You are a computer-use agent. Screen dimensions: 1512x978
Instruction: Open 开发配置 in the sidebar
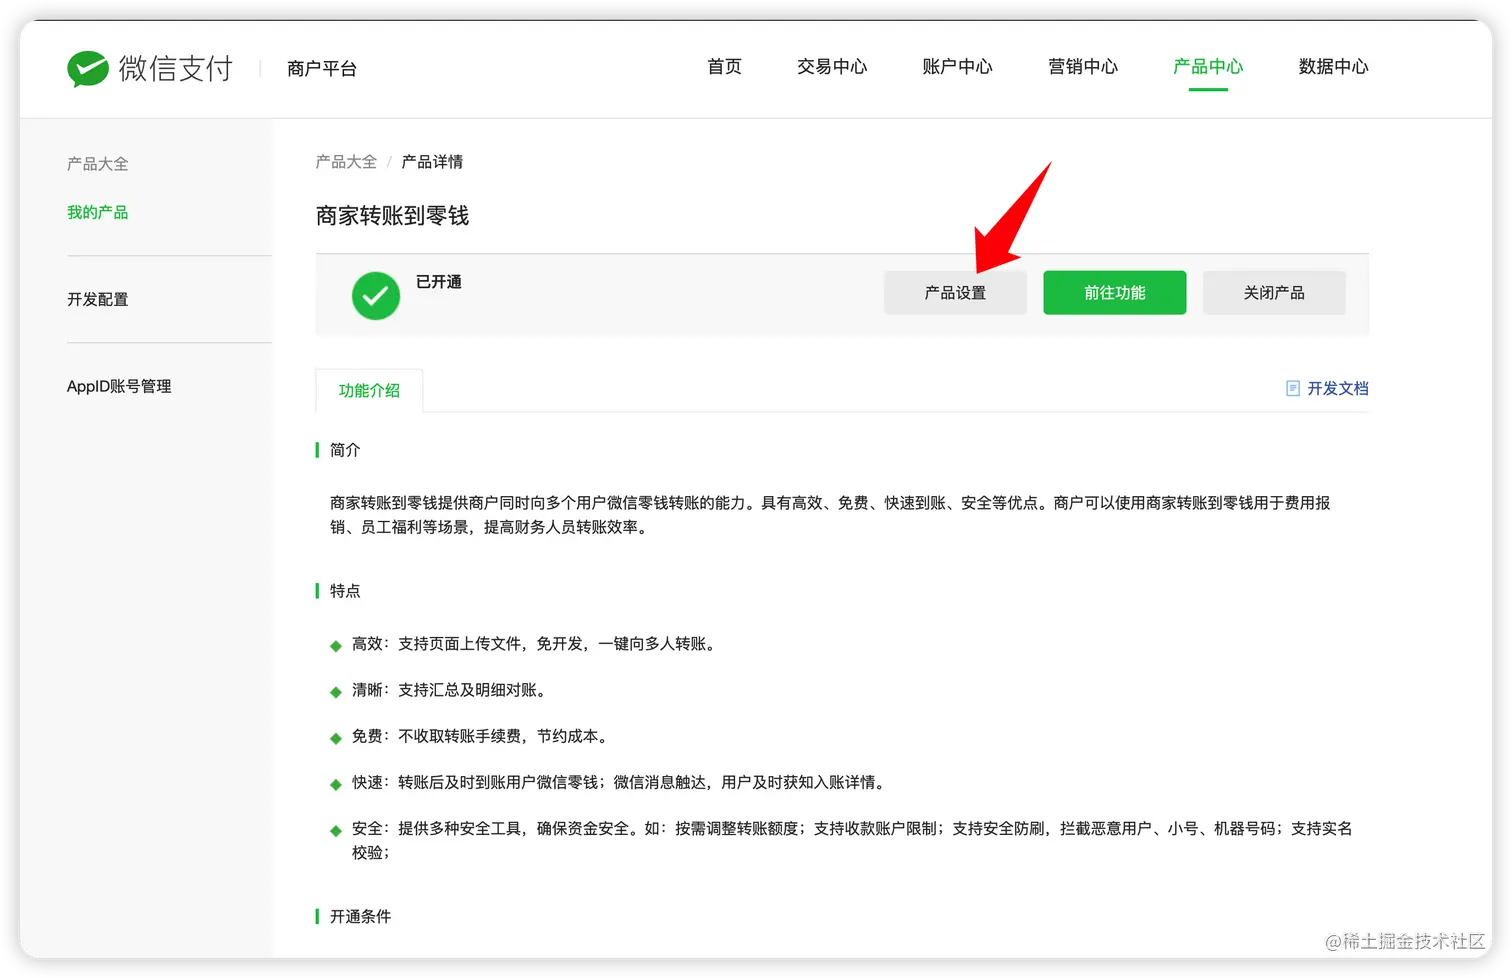(x=98, y=299)
